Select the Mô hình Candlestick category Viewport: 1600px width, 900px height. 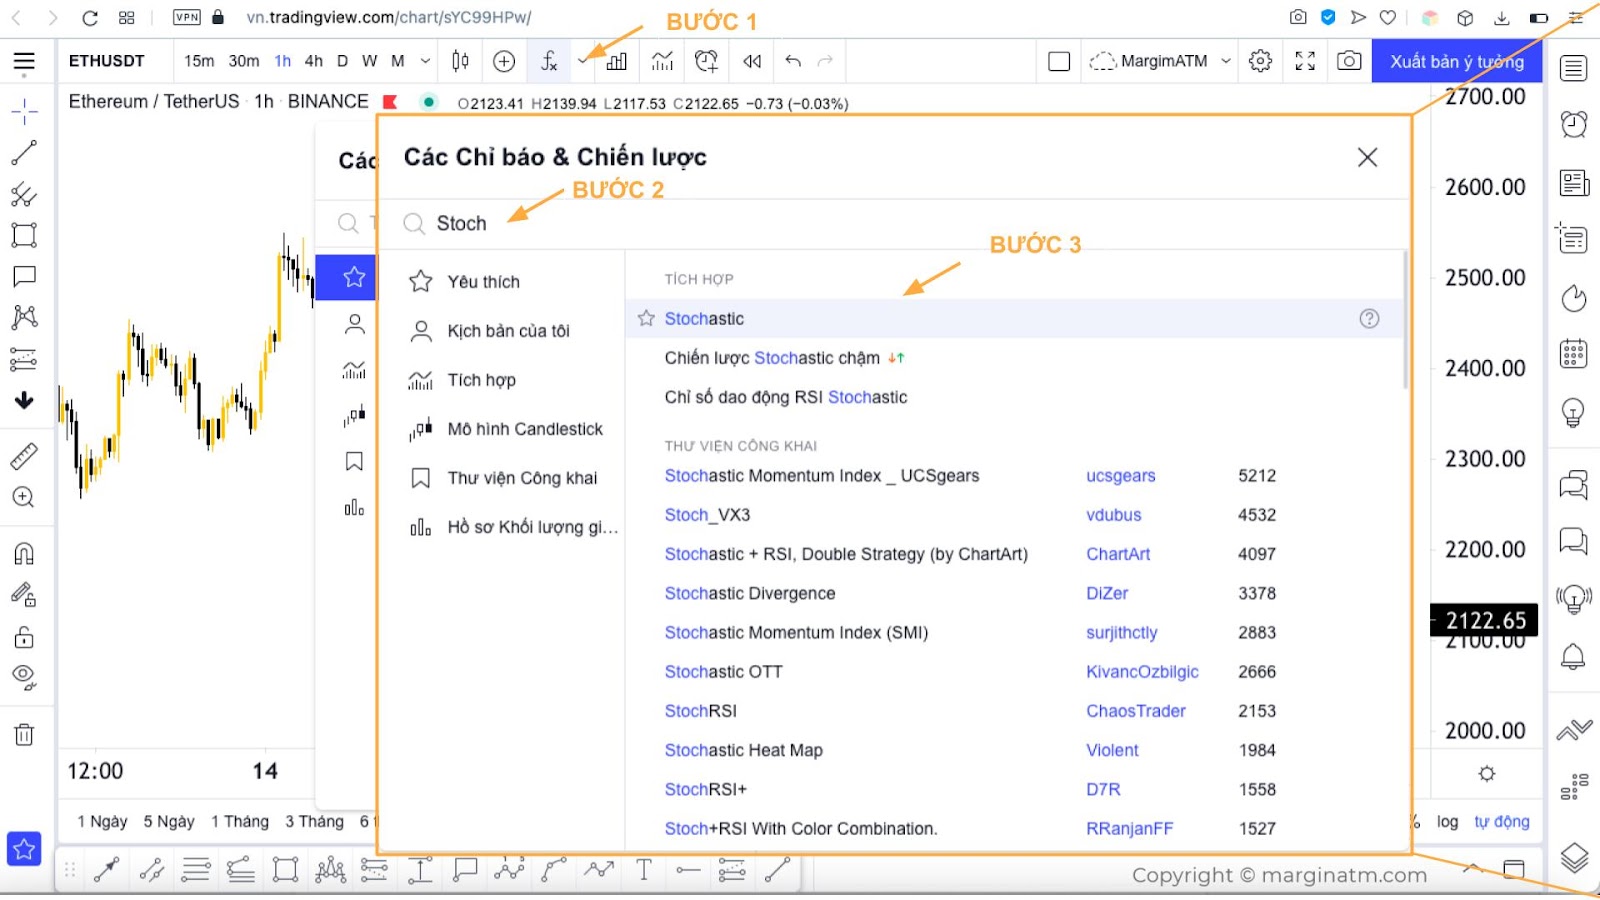coord(500,429)
